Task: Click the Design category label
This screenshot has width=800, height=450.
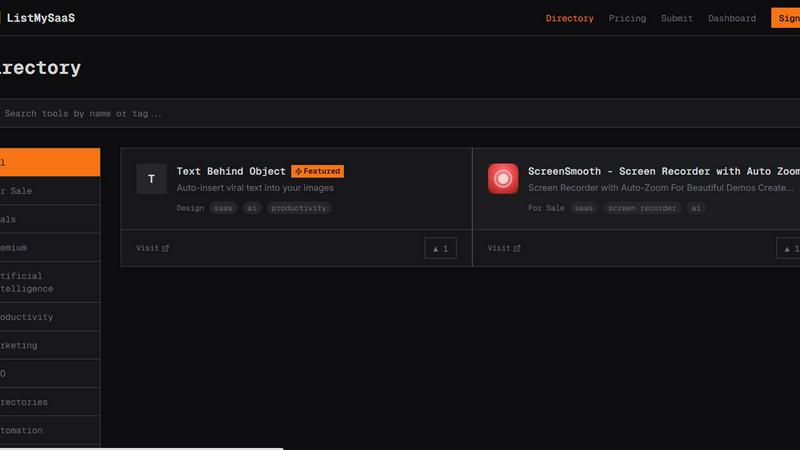Action: 190,208
